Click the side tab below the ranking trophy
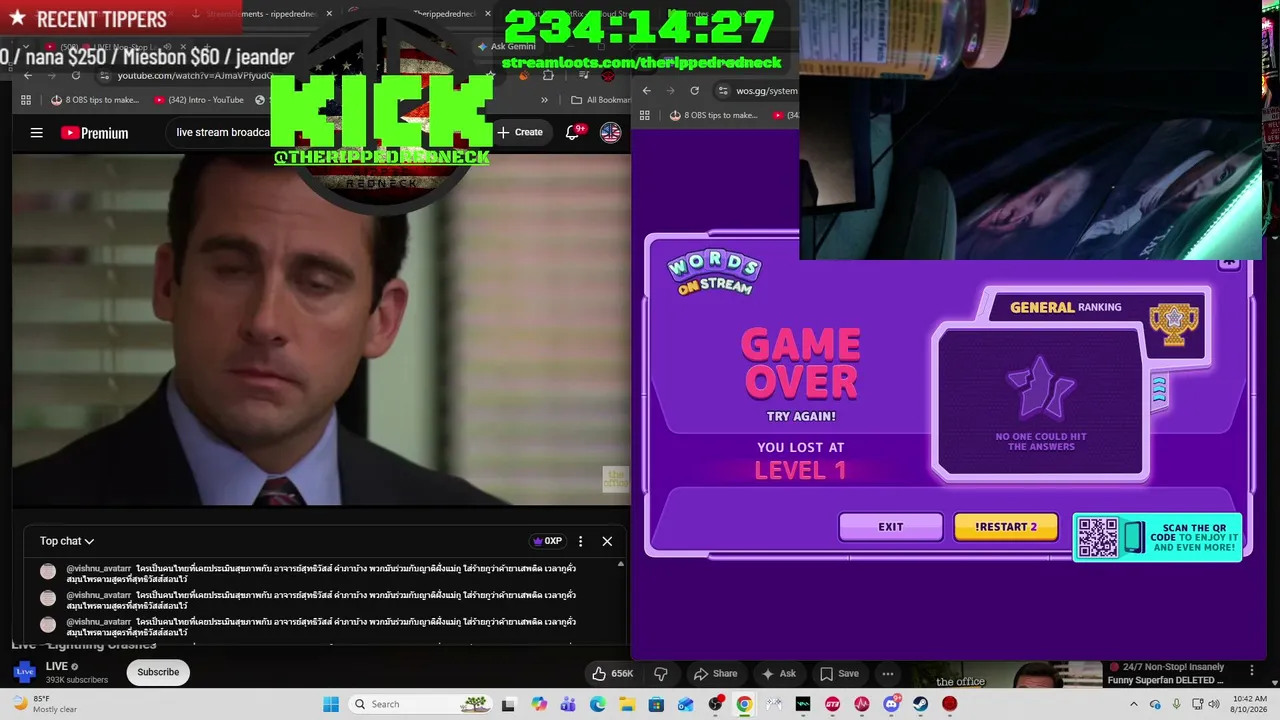The image size is (1280, 720). (1160, 390)
